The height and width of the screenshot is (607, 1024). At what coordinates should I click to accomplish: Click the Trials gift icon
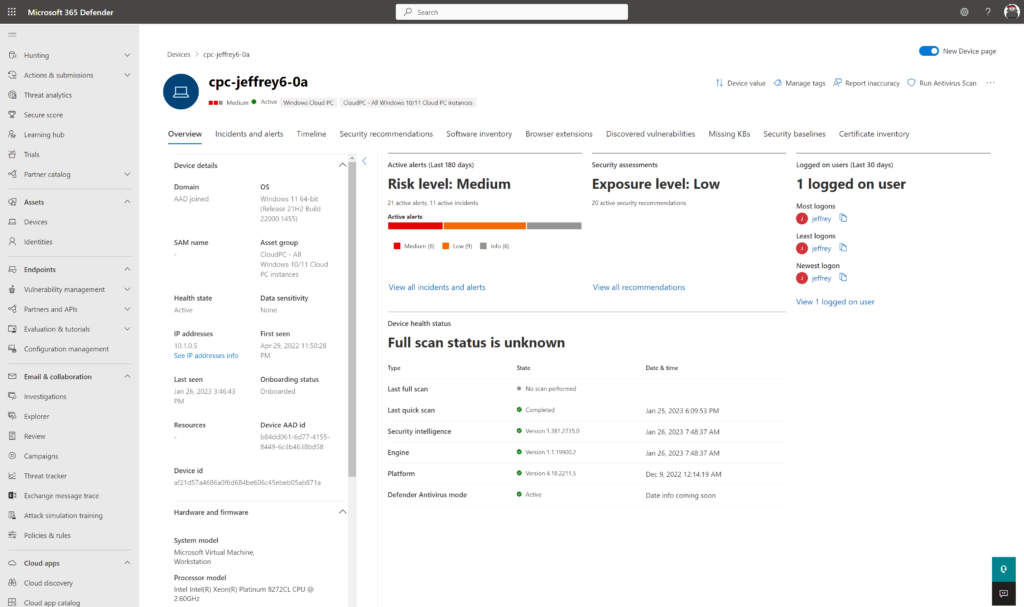(x=12, y=154)
